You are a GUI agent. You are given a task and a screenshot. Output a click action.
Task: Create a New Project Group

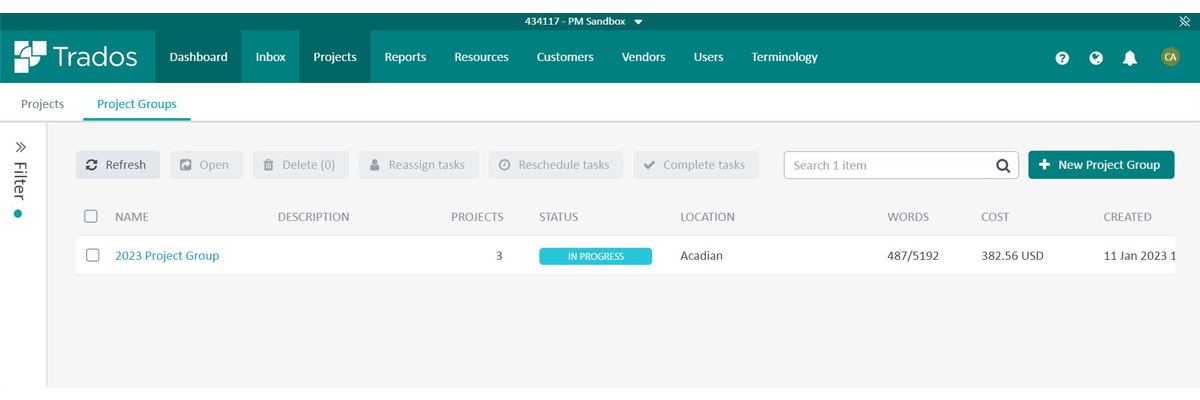click(1101, 165)
